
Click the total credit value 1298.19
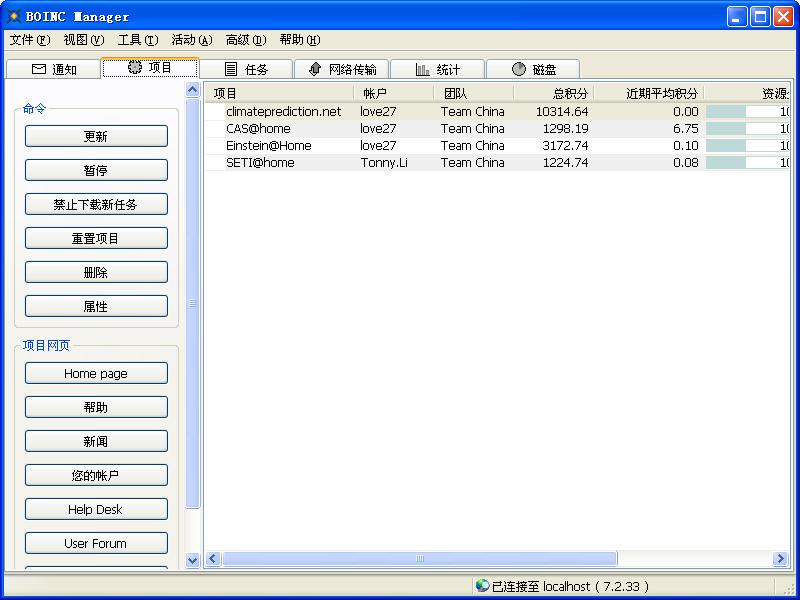click(x=565, y=129)
